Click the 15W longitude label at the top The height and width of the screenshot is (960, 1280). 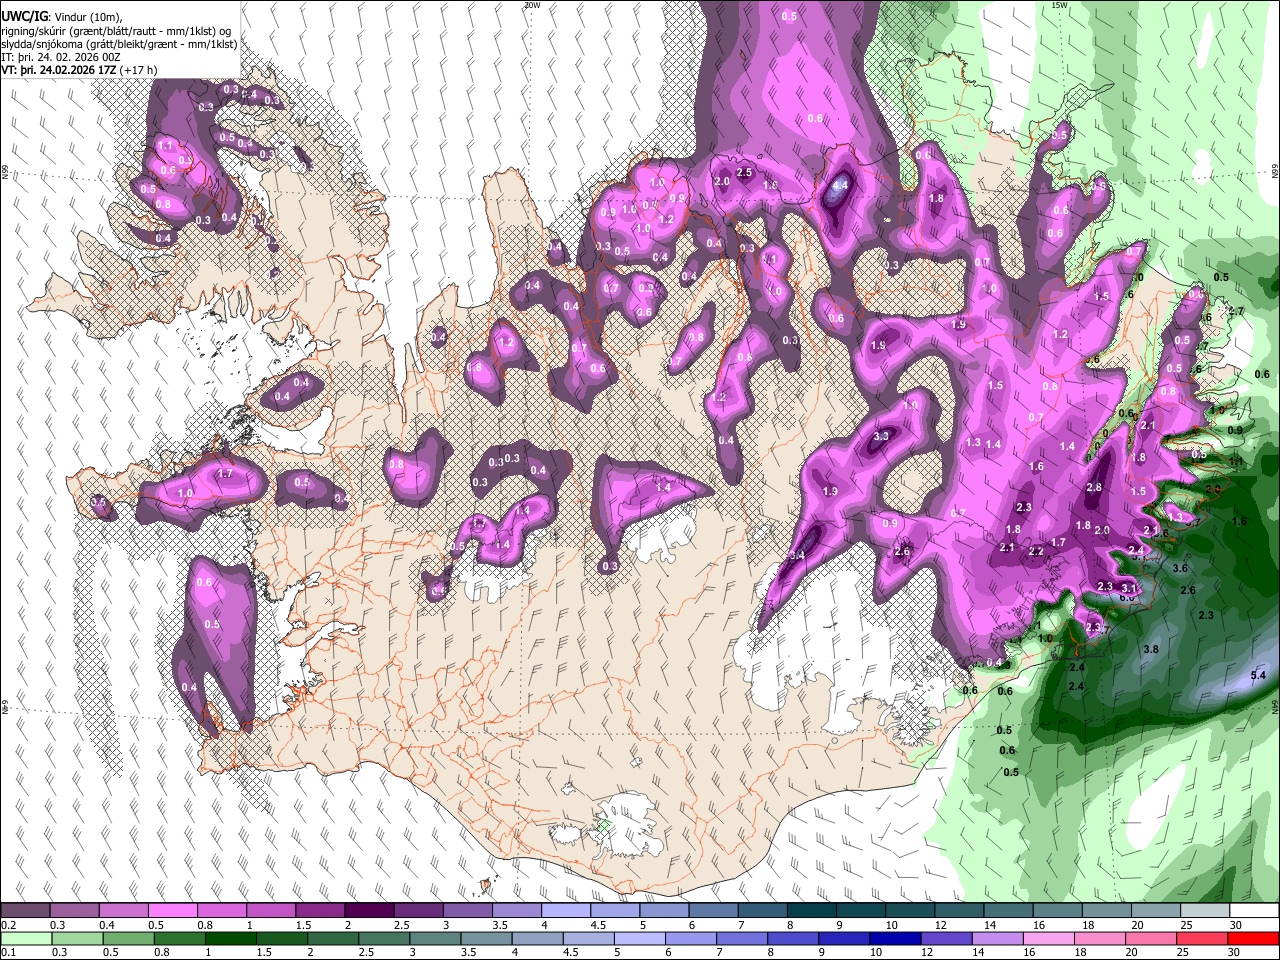(1059, 5)
